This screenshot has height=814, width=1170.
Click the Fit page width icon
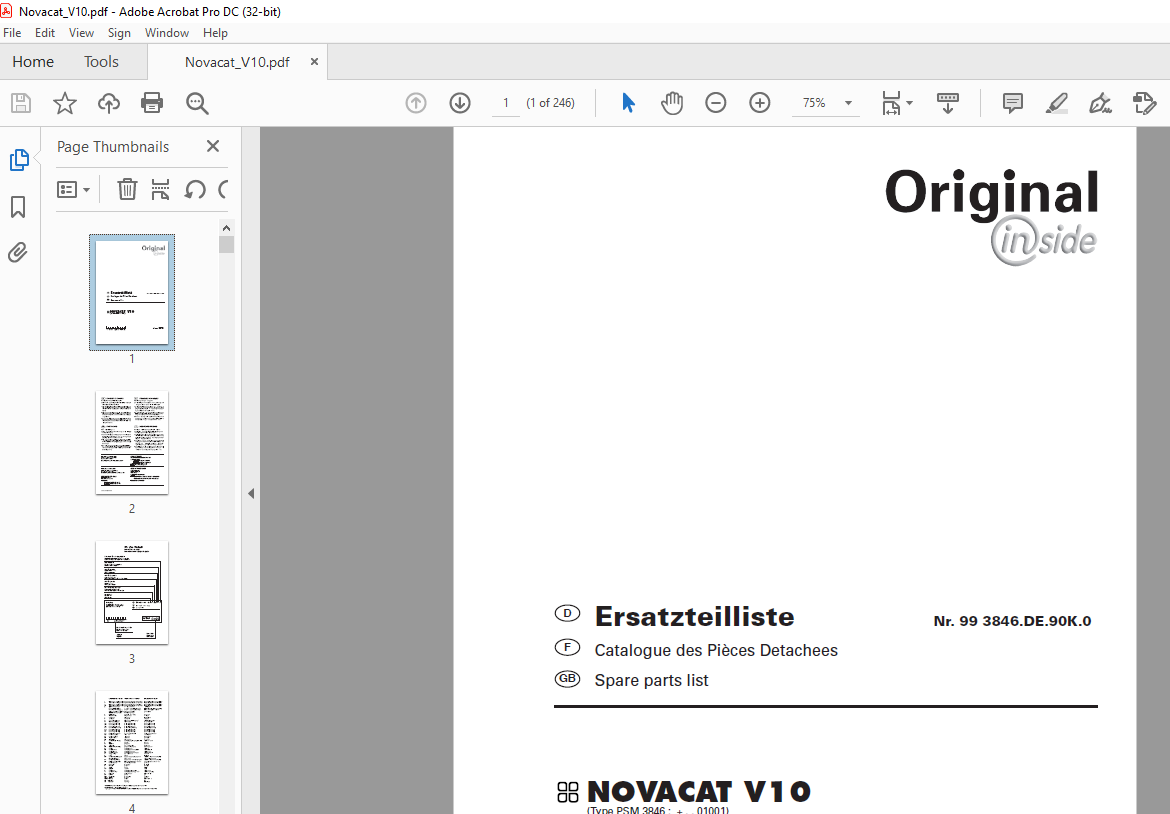[891, 103]
